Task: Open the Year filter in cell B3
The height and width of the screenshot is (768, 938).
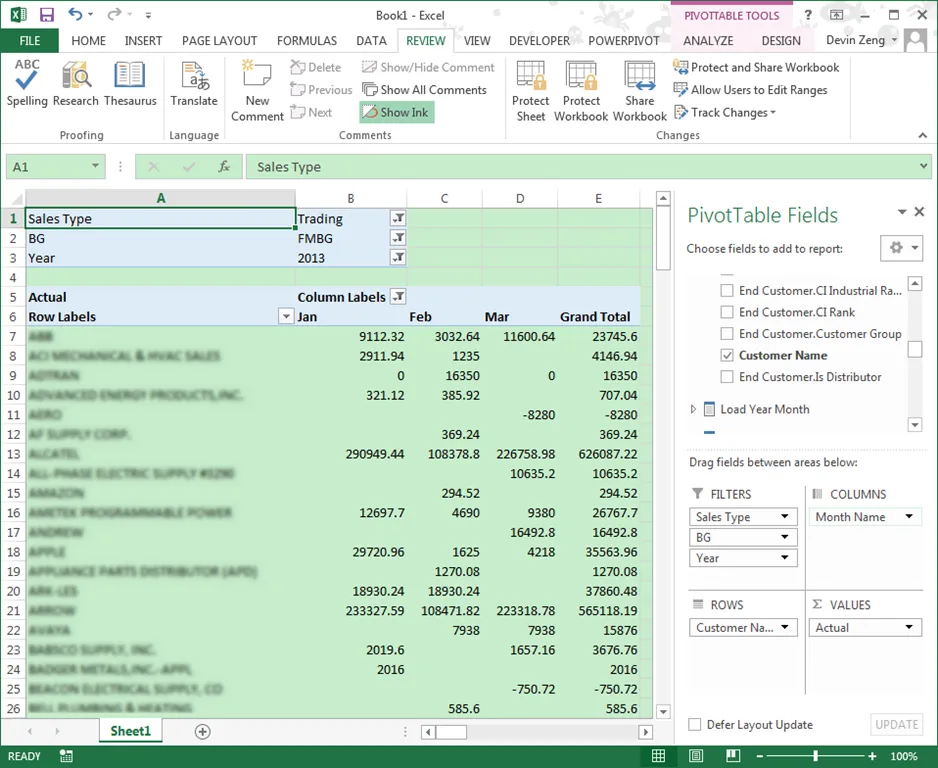Action: click(x=398, y=258)
